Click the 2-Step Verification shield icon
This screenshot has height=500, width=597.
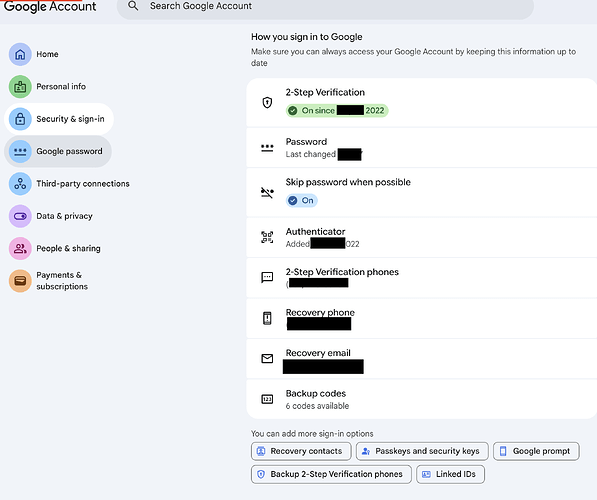coord(267,102)
